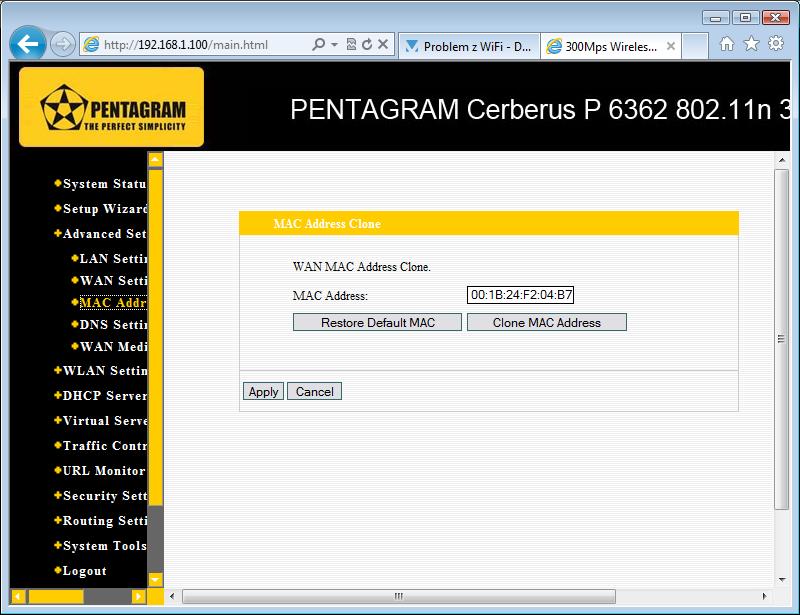Click the search magnifier in address bar

pyautogui.click(x=318, y=44)
